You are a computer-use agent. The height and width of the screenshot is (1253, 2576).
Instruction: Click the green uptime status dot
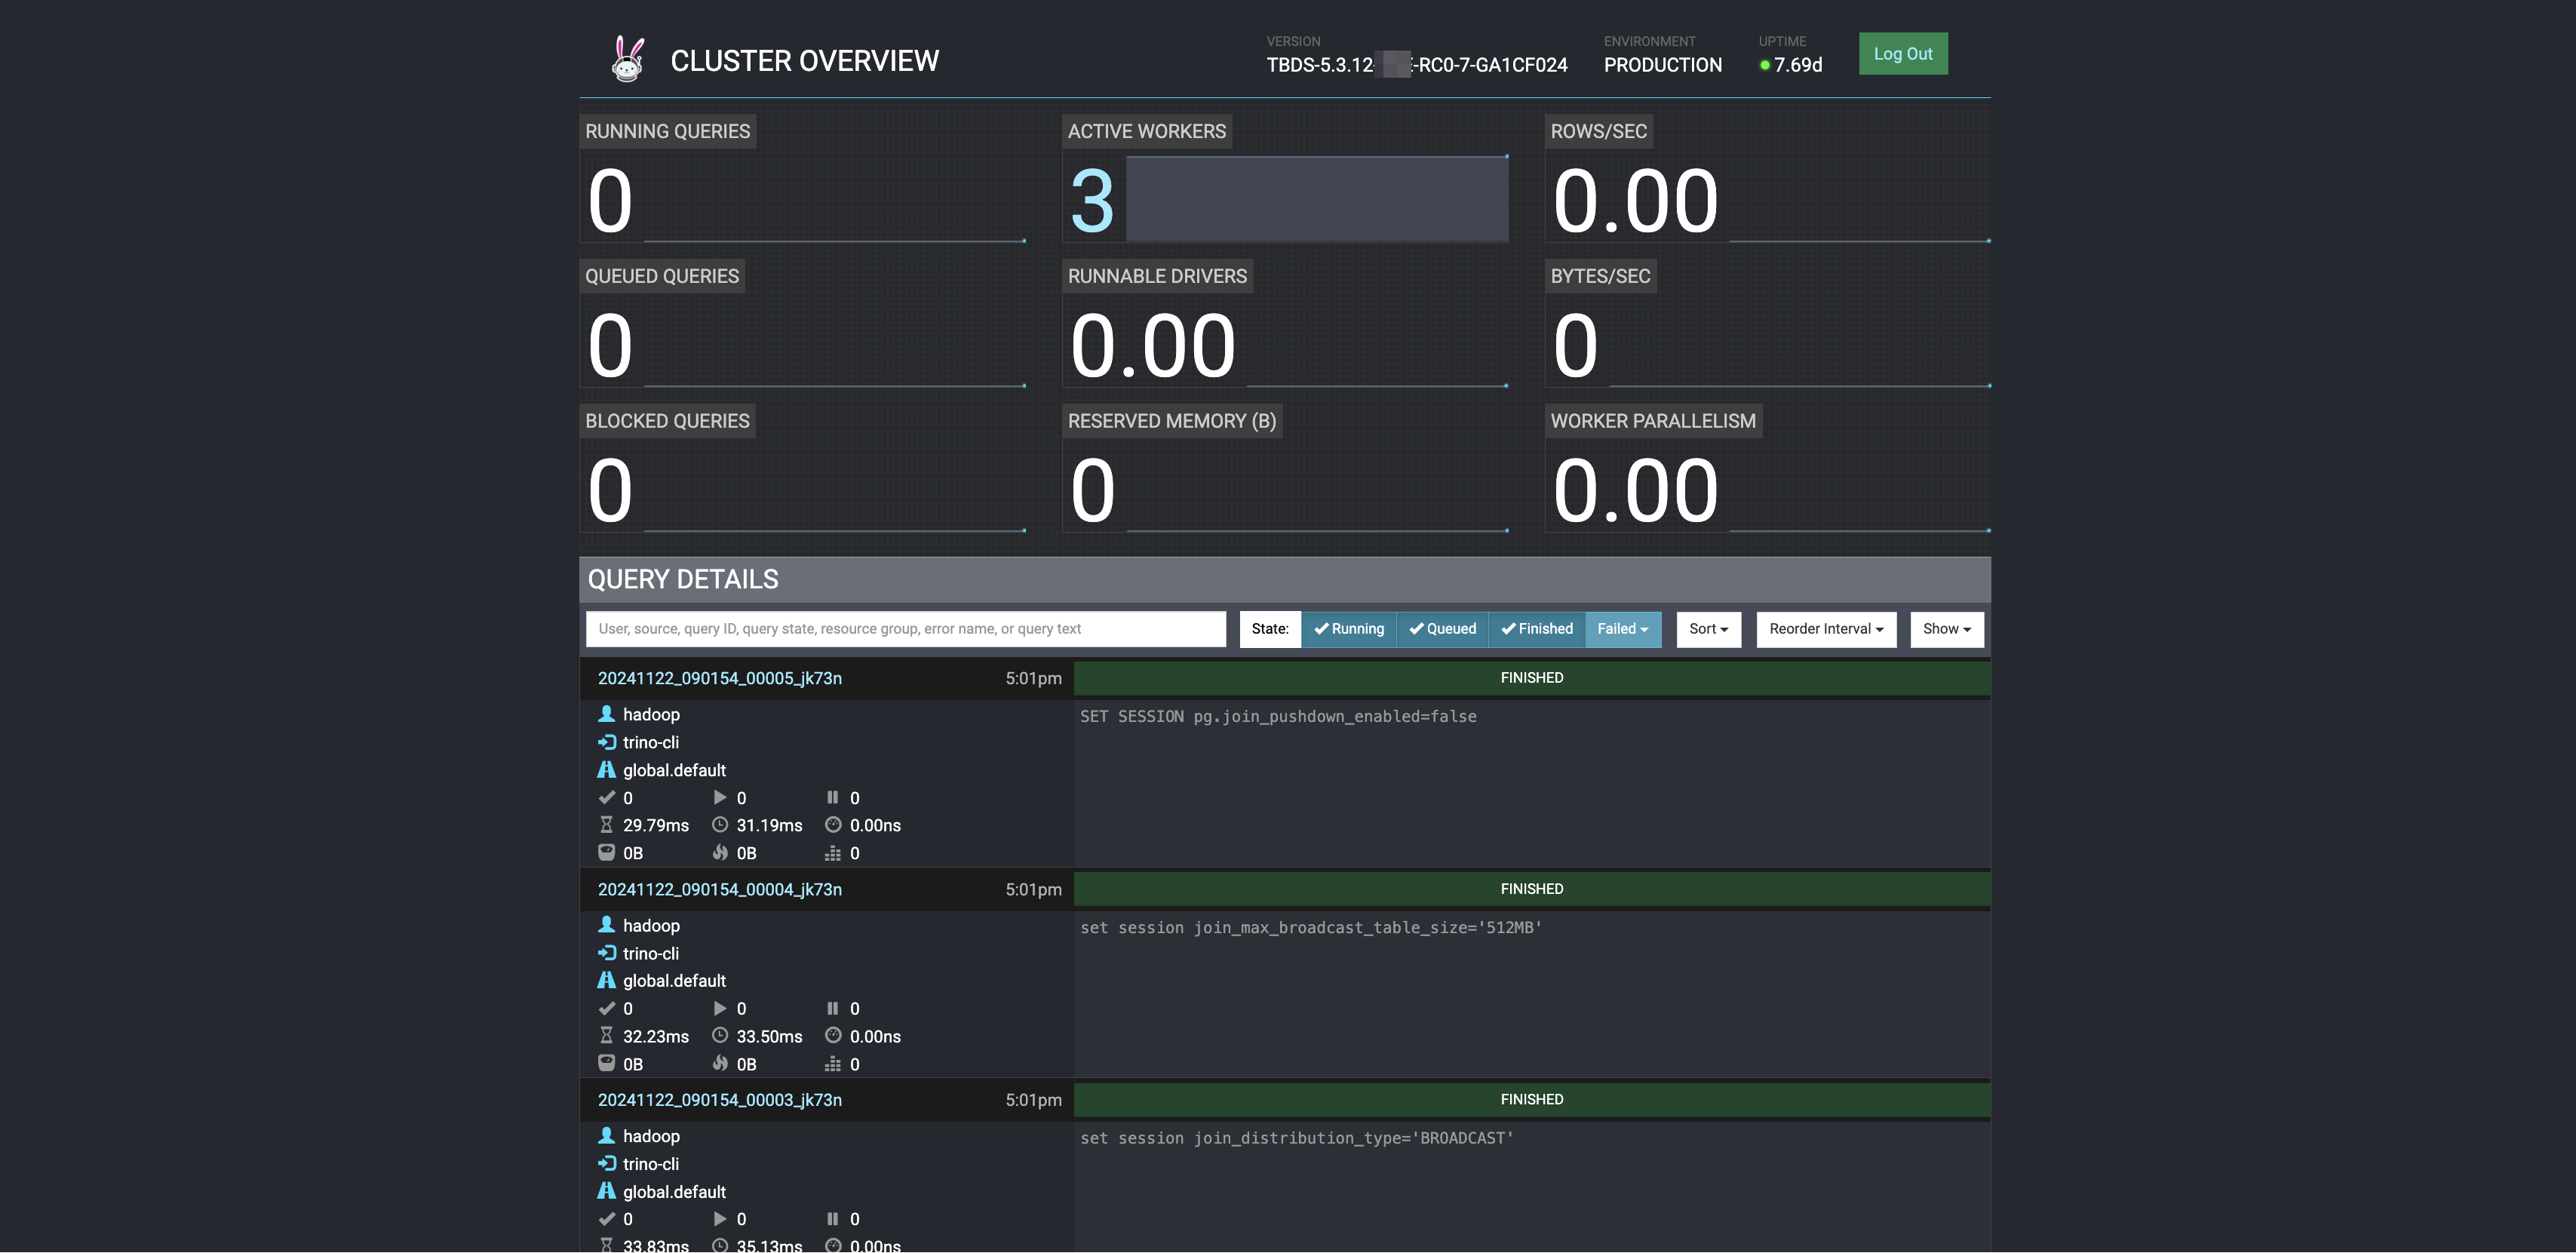[x=1765, y=66]
